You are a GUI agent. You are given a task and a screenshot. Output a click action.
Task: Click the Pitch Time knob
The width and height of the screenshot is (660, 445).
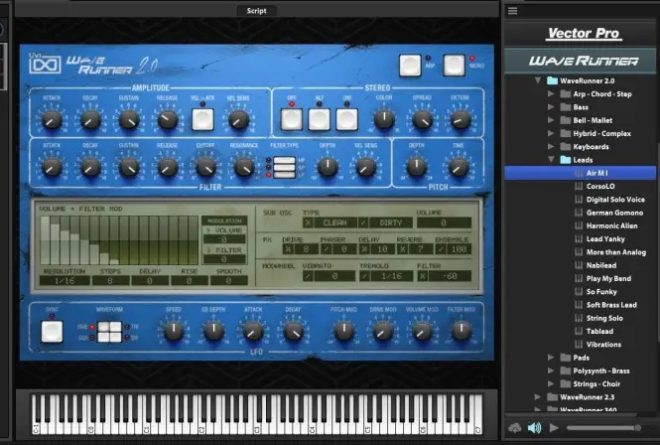coord(458,167)
